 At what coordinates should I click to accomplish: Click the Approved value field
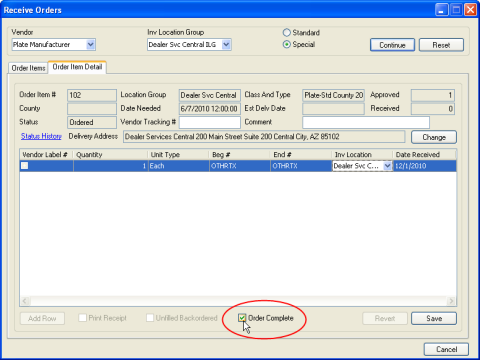click(433, 95)
